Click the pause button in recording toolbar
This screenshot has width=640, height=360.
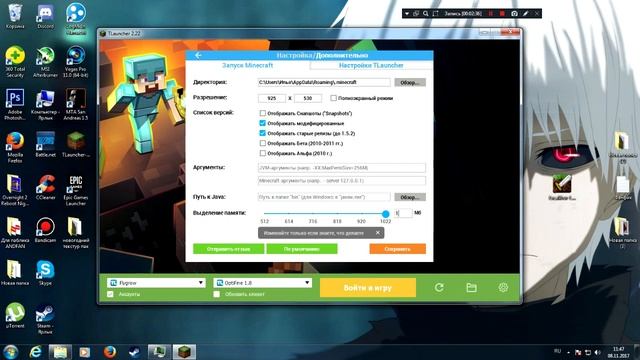coord(491,13)
